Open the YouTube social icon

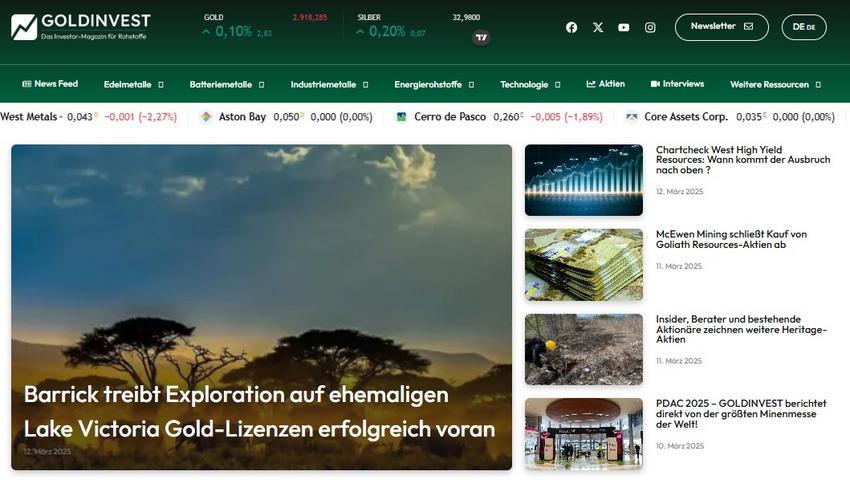pyautogui.click(x=624, y=27)
